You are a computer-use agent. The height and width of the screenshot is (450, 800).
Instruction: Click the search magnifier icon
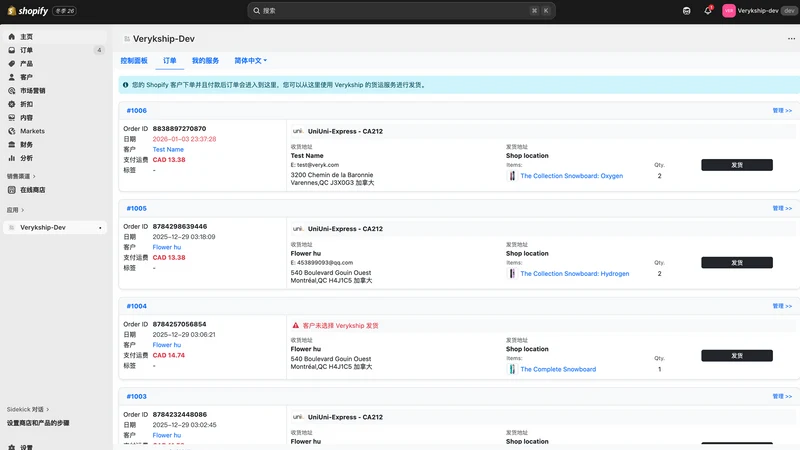257,11
